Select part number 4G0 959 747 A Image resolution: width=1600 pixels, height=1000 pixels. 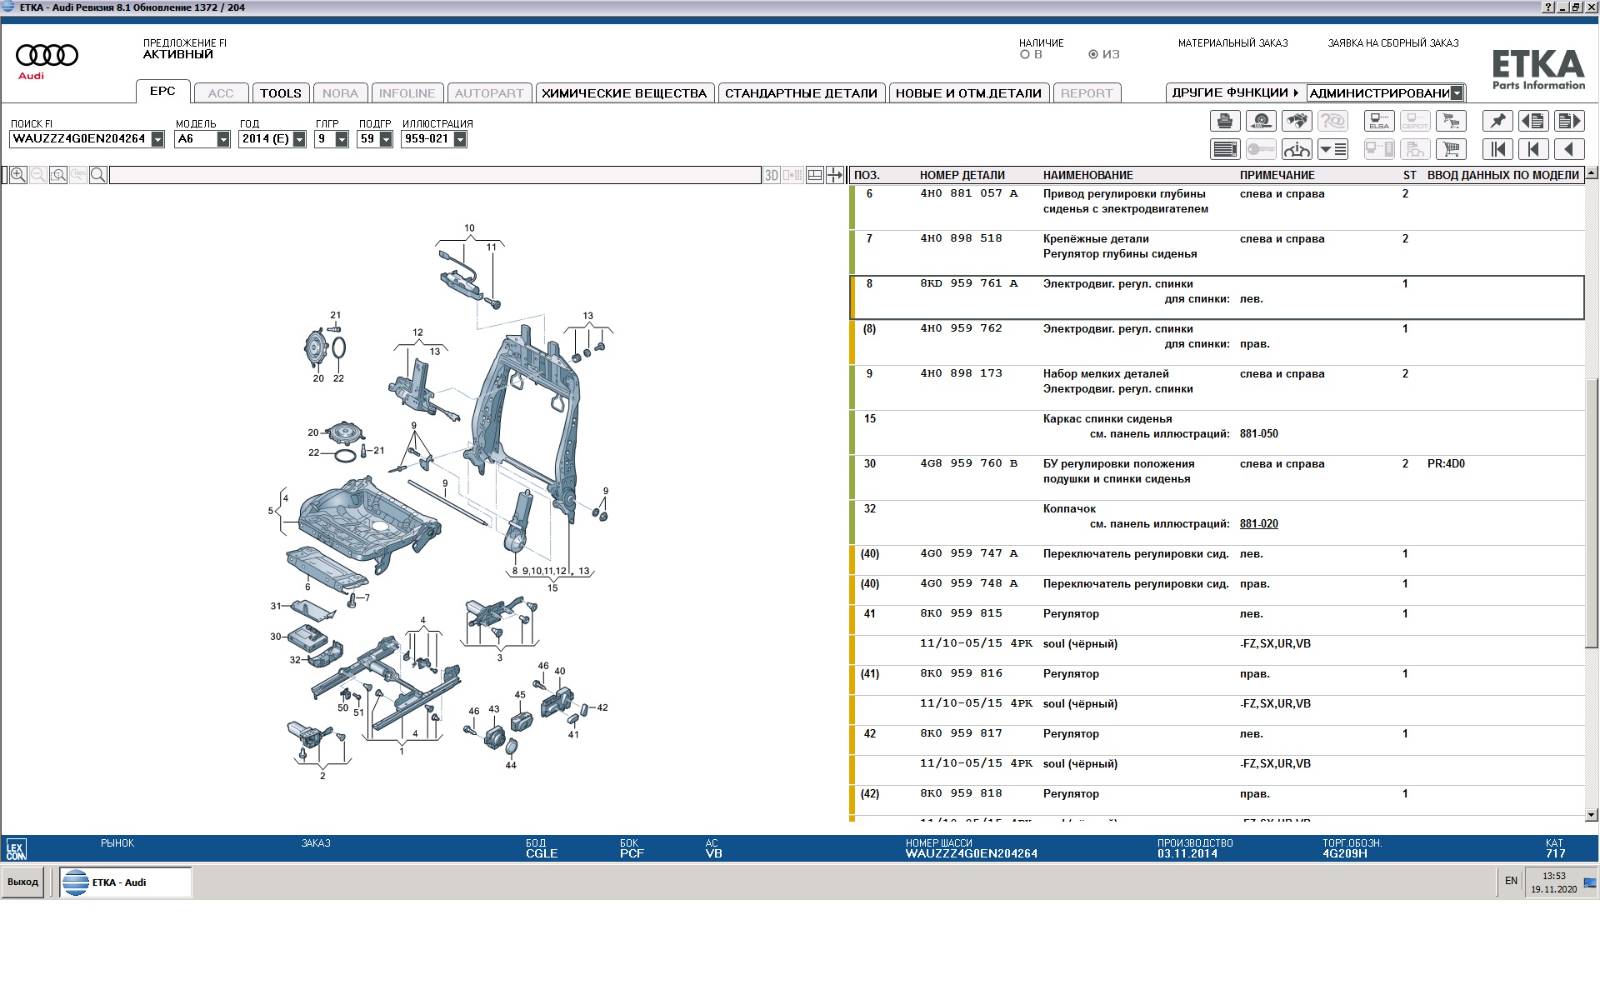pos(969,554)
